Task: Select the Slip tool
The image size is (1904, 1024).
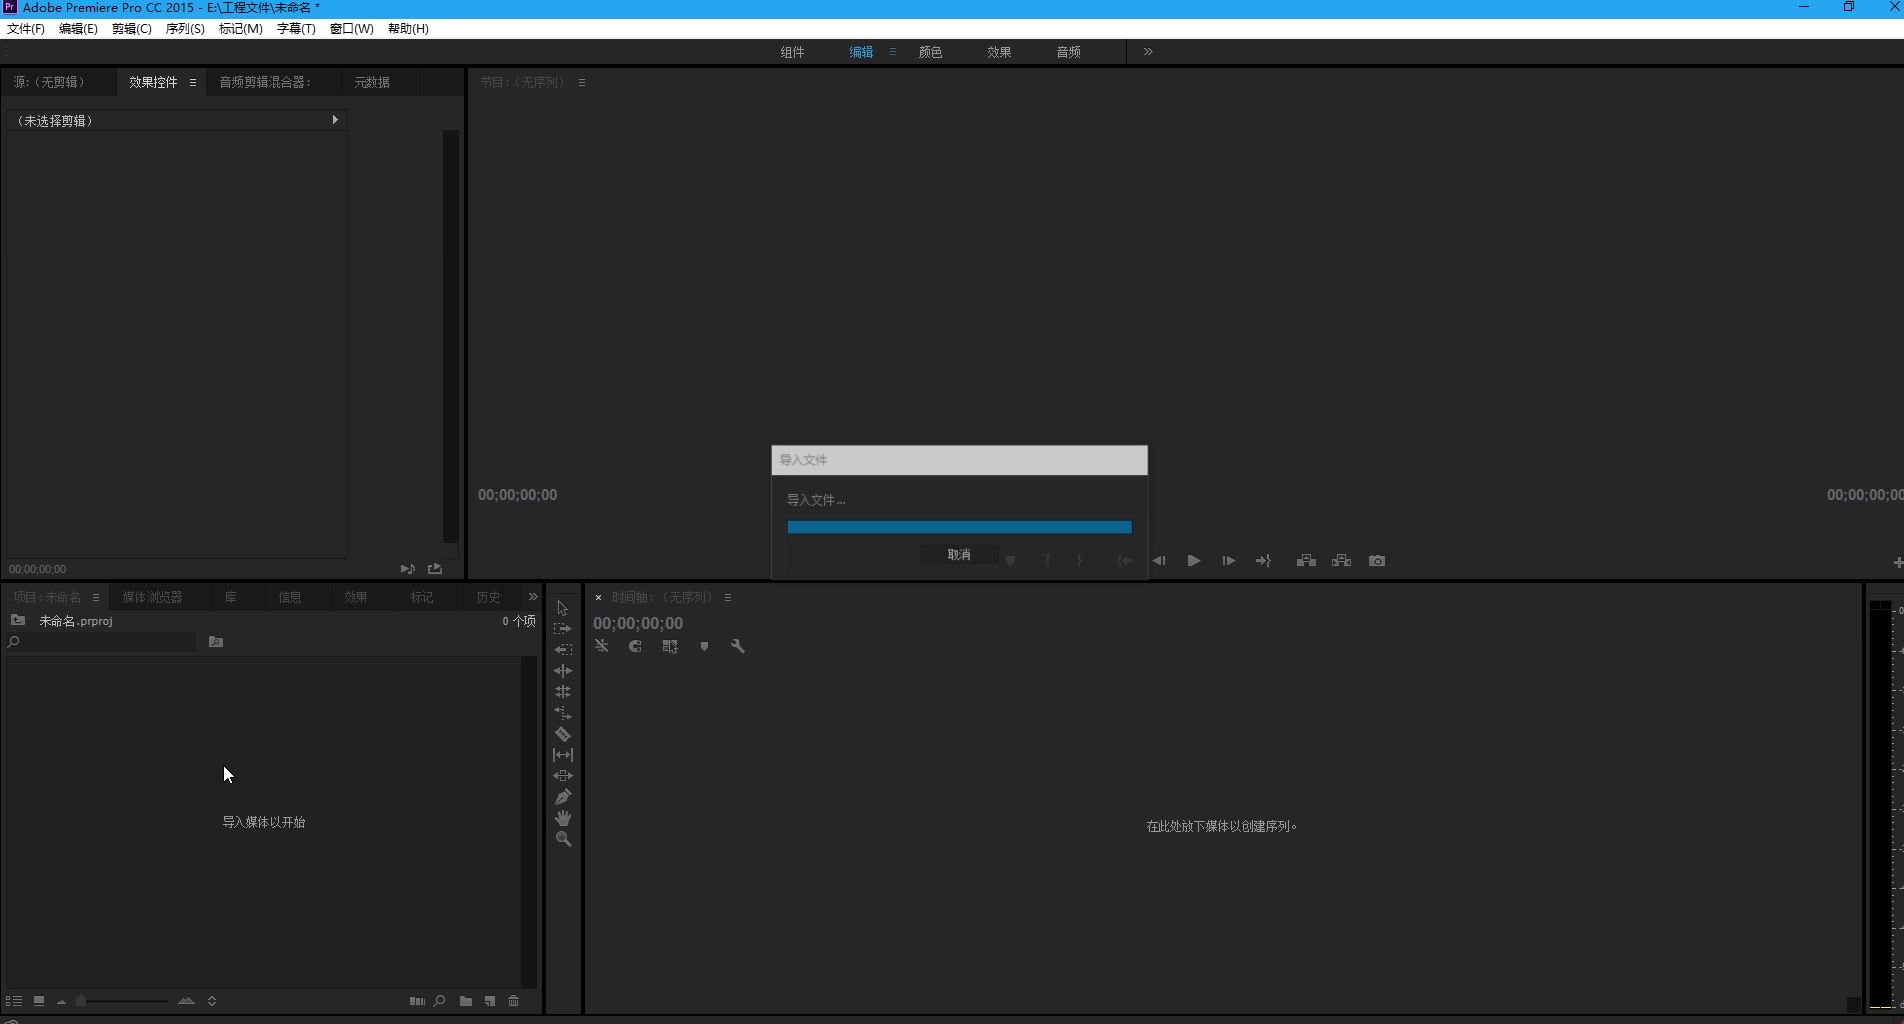Action: pyautogui.click(x=563, y=755)
